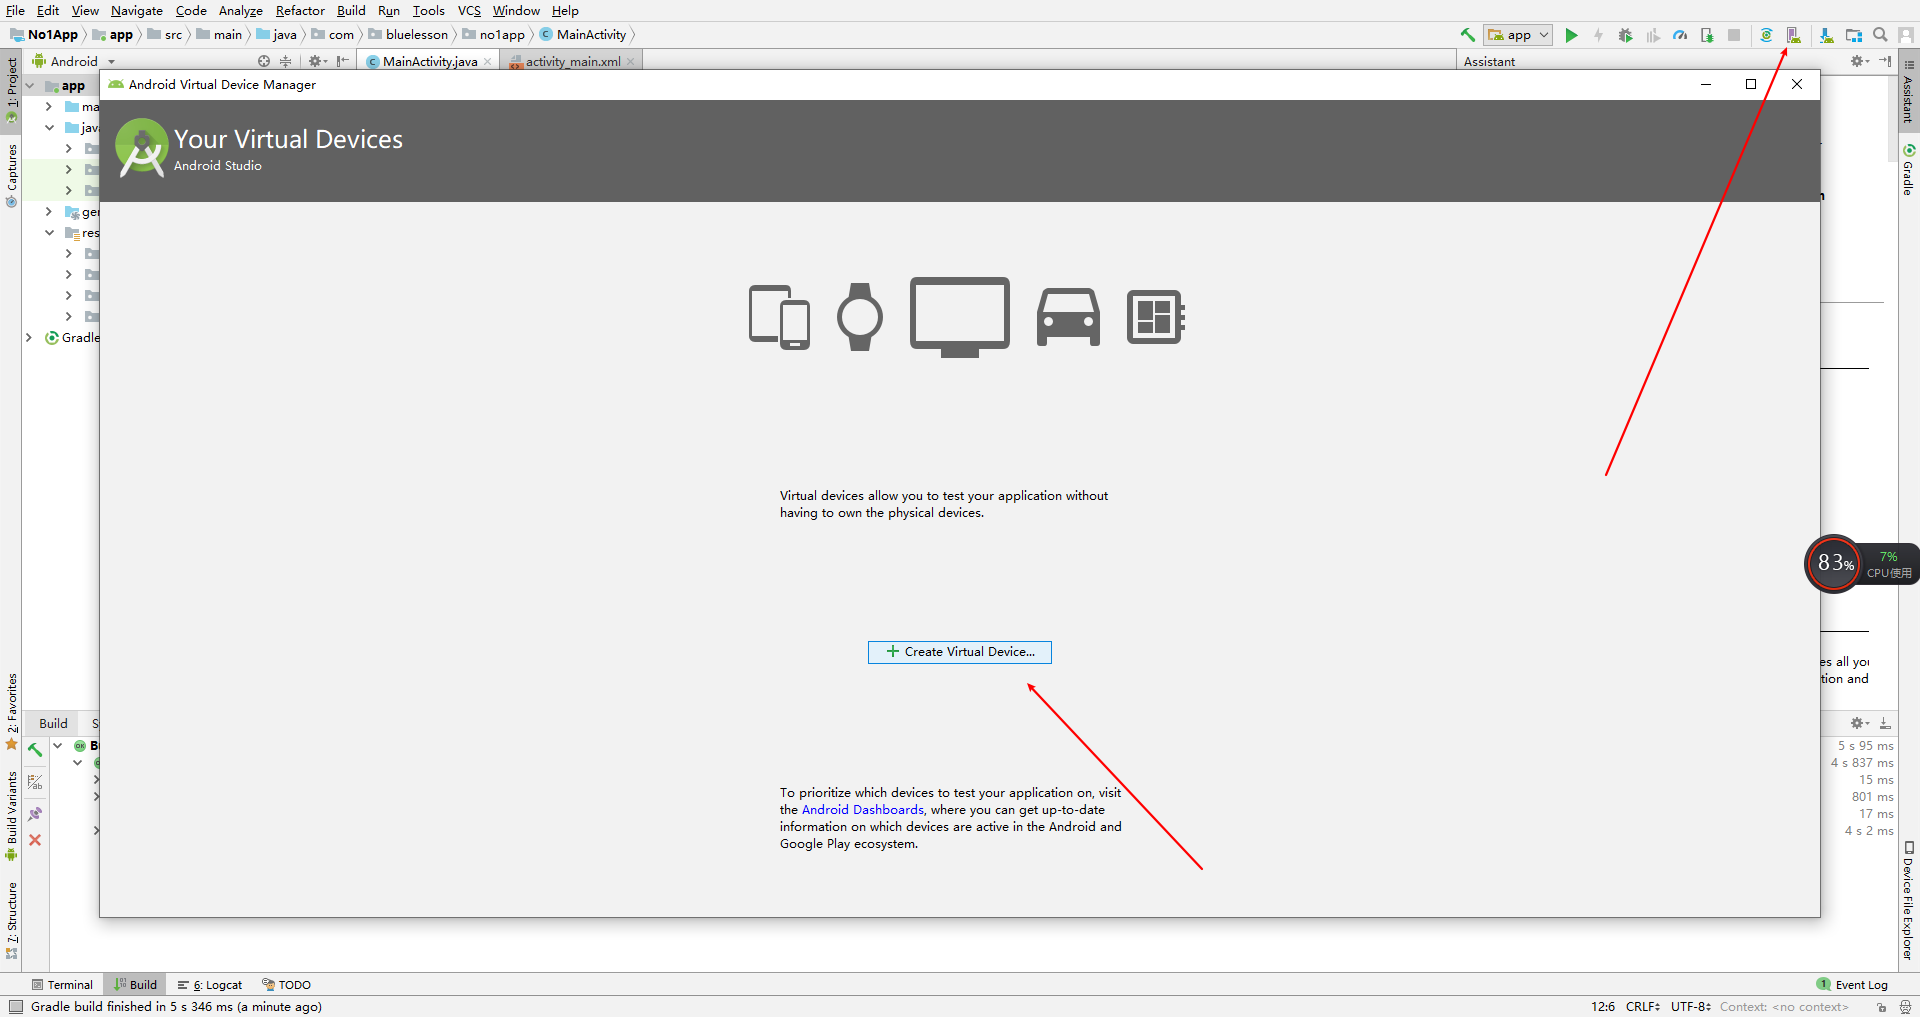Image resolution: width=1920 pixels, height=1017 pixels.
Task: Toggle the Captures tool window
Action: (11, 175)
